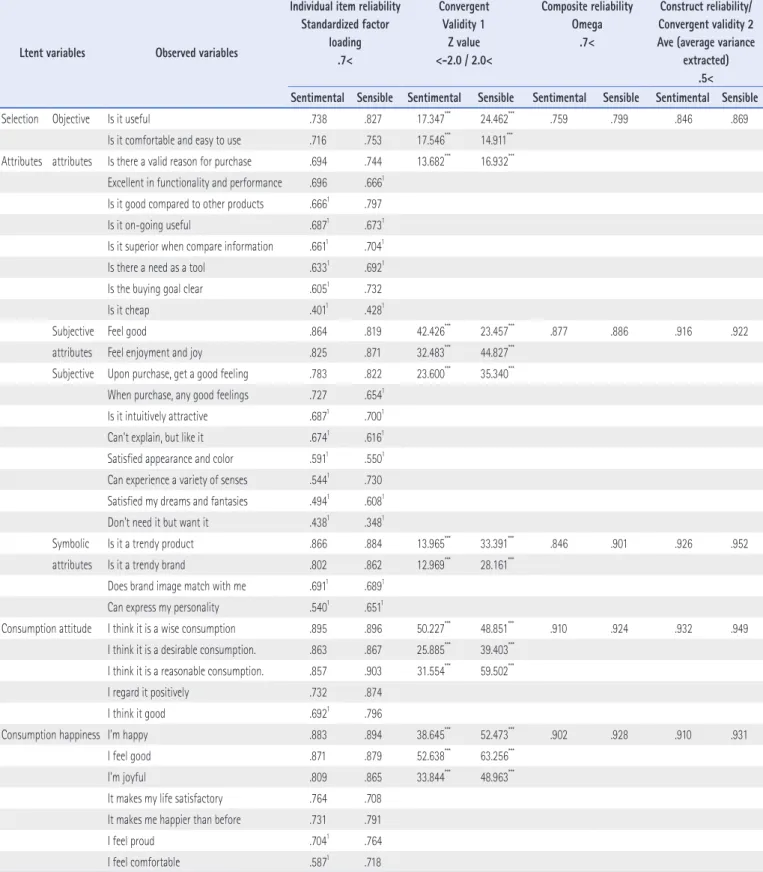The image size is (763, 872).
Task: Click 'I think it good' label
Action: point(136,714)
